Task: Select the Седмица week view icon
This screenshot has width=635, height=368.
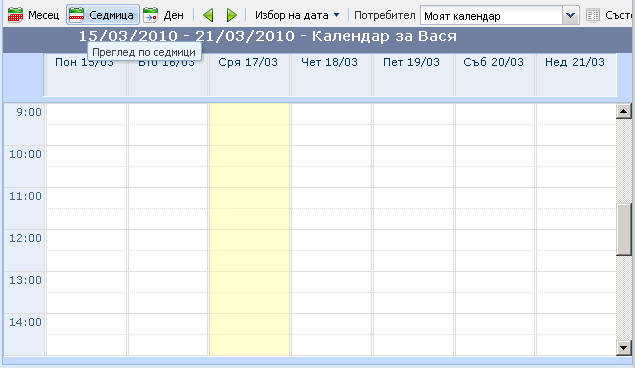Action: (76, 15)
